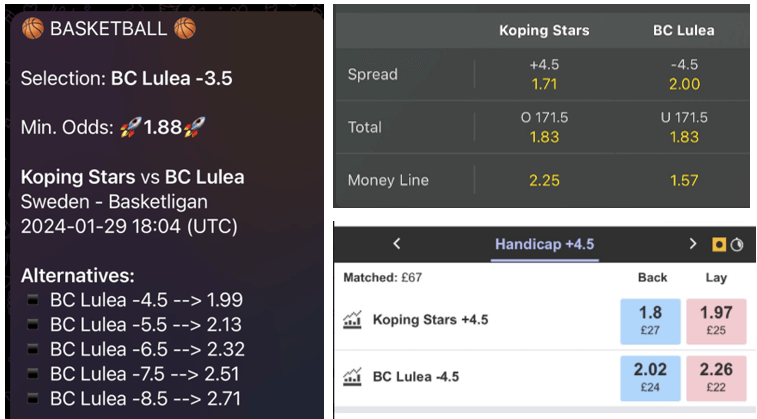Lay Koping Stars +4.5 at 1.97
This screenshot has height=419, width=757.
[x=716, y=321]
